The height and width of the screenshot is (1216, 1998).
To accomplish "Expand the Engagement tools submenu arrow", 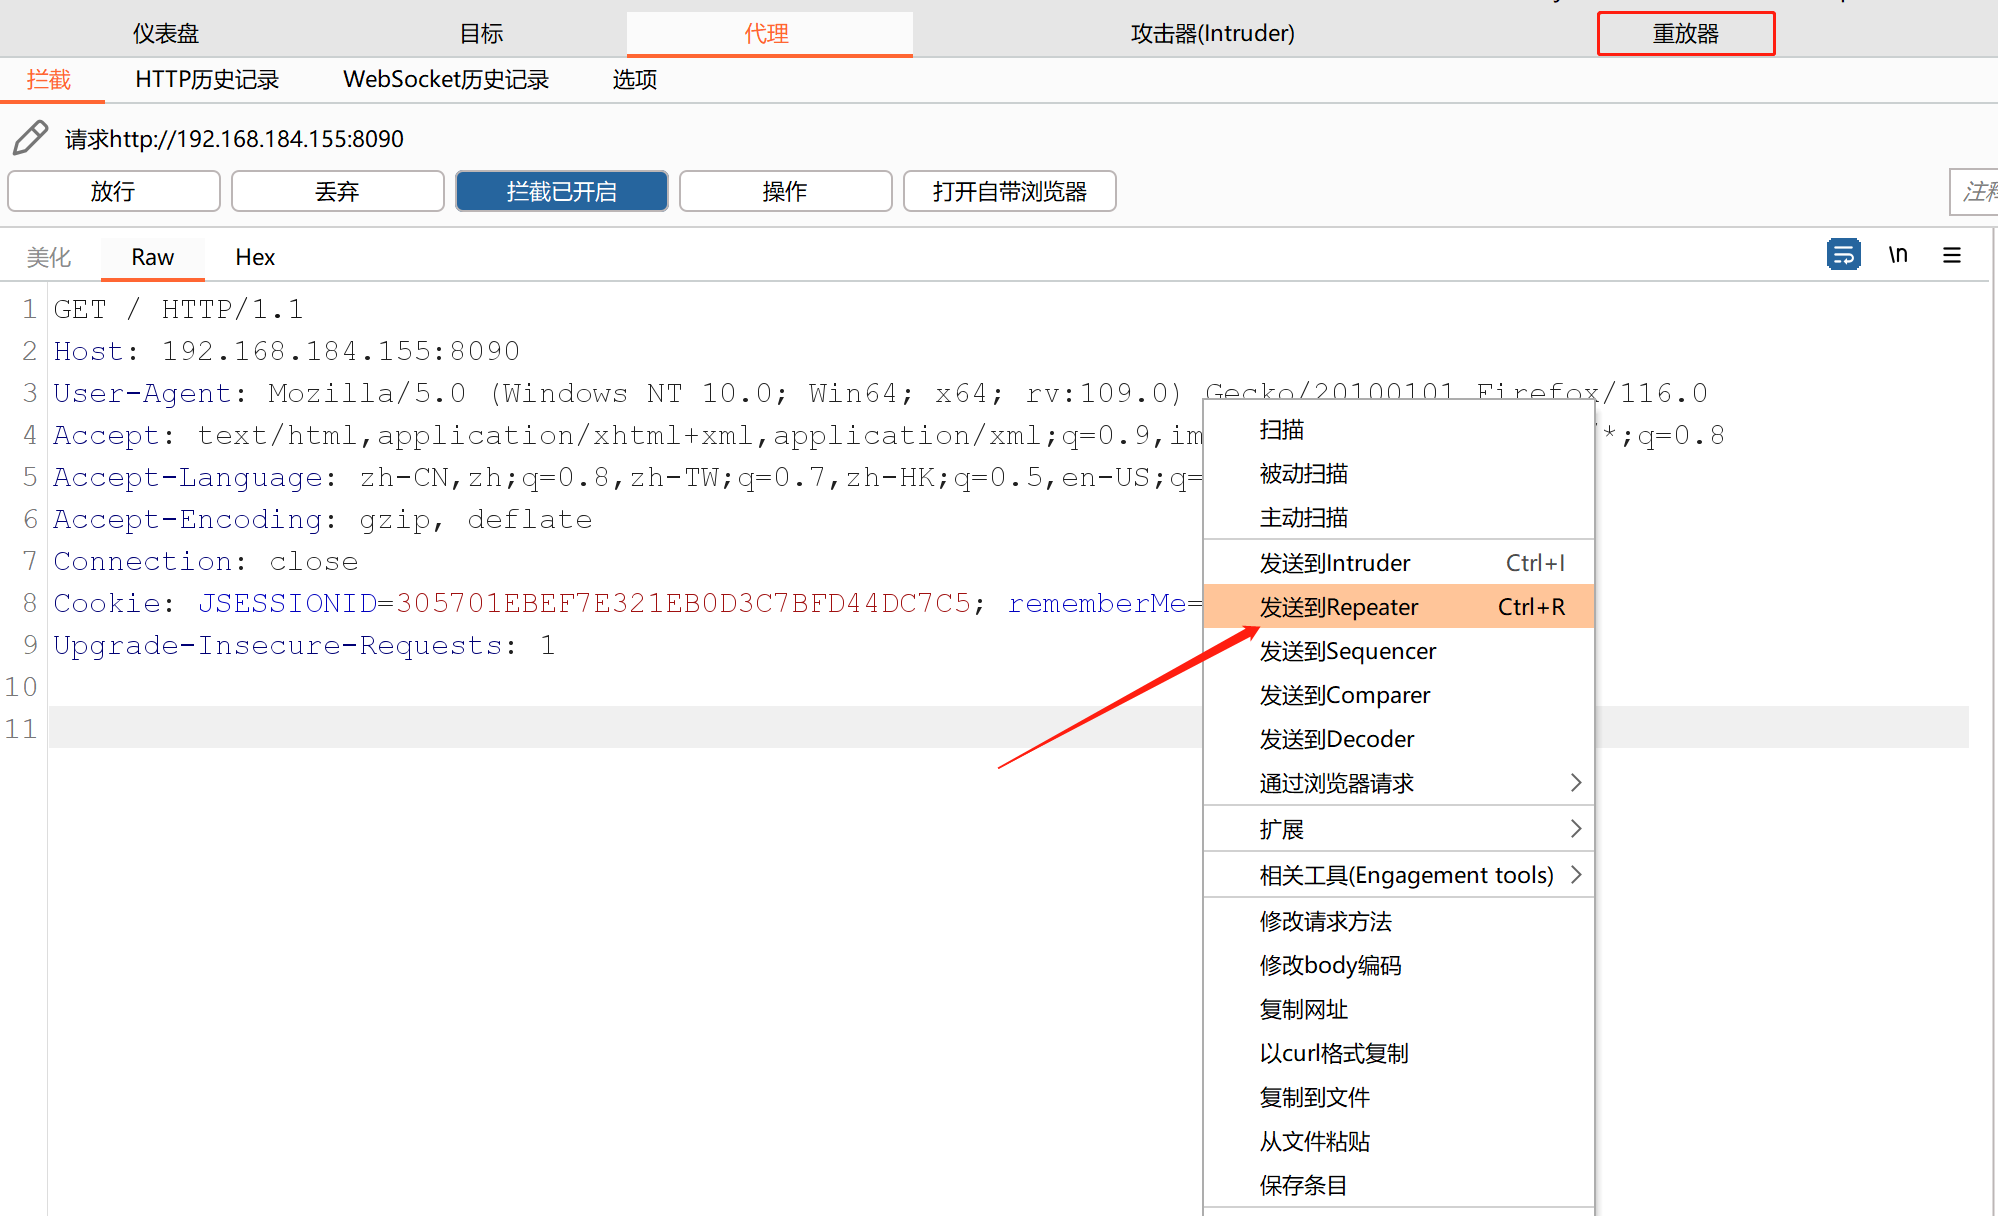I will point(1575,875).
